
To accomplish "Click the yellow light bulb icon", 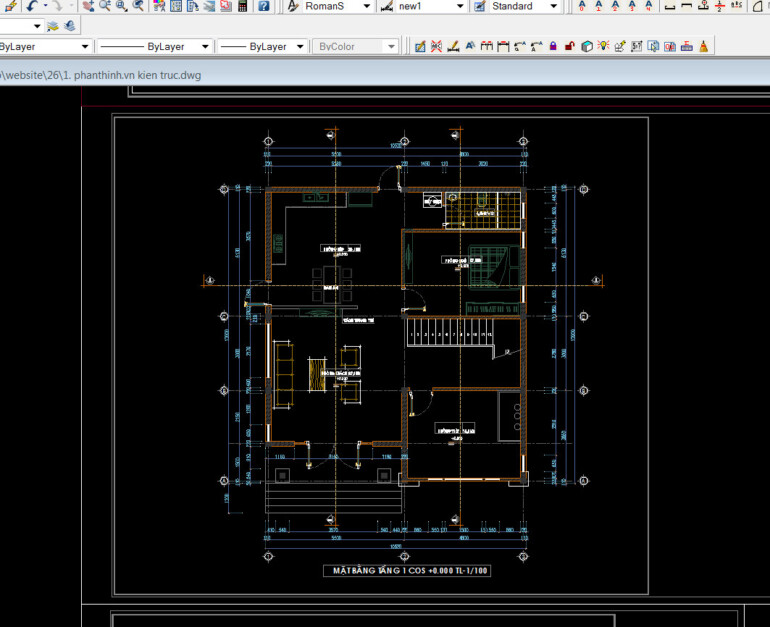I will (603, 47).
